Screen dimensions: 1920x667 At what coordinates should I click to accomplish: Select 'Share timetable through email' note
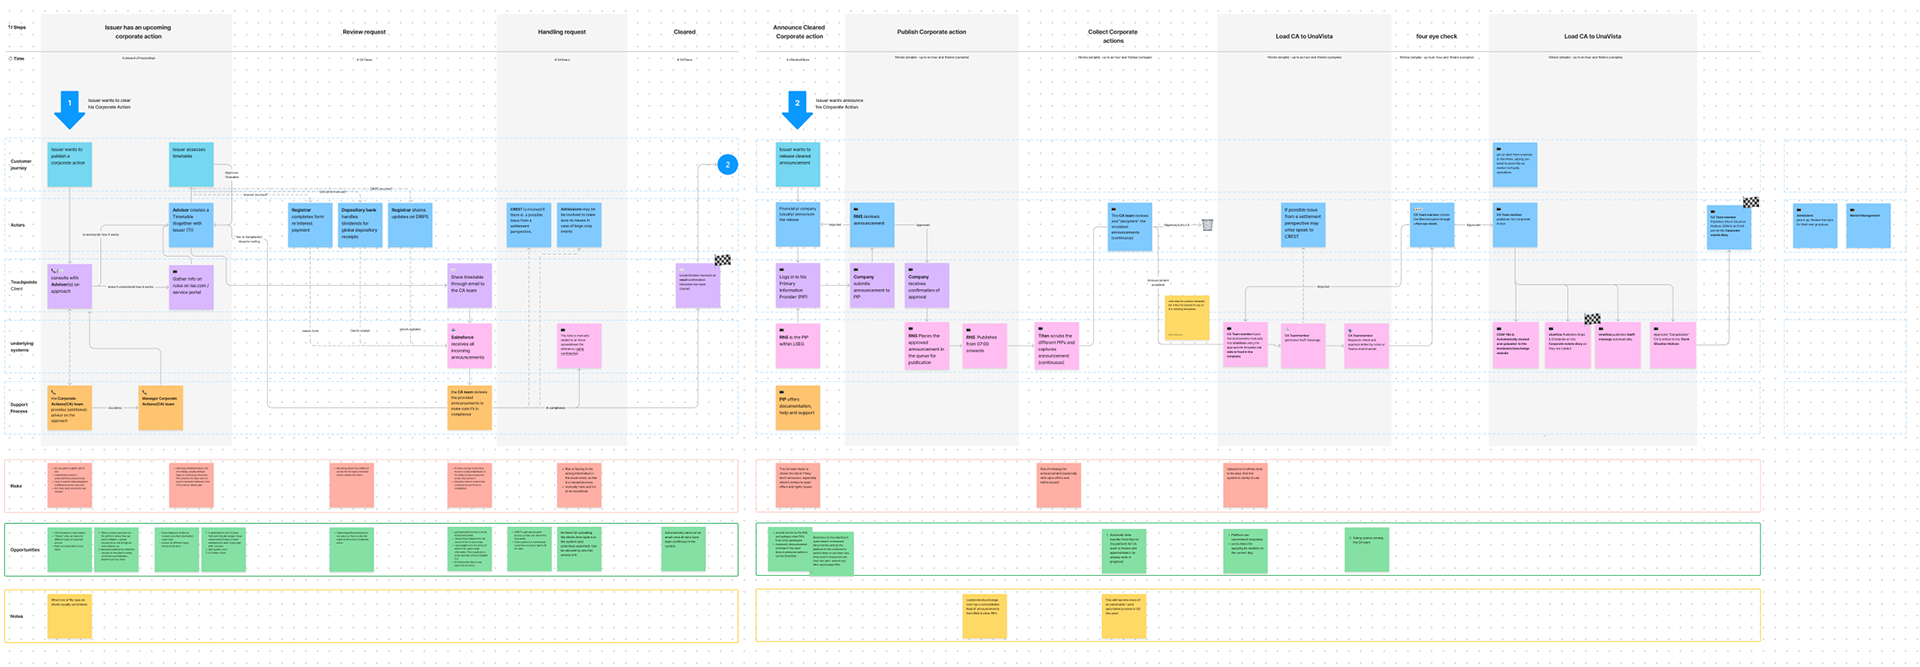tap(469, 286)
